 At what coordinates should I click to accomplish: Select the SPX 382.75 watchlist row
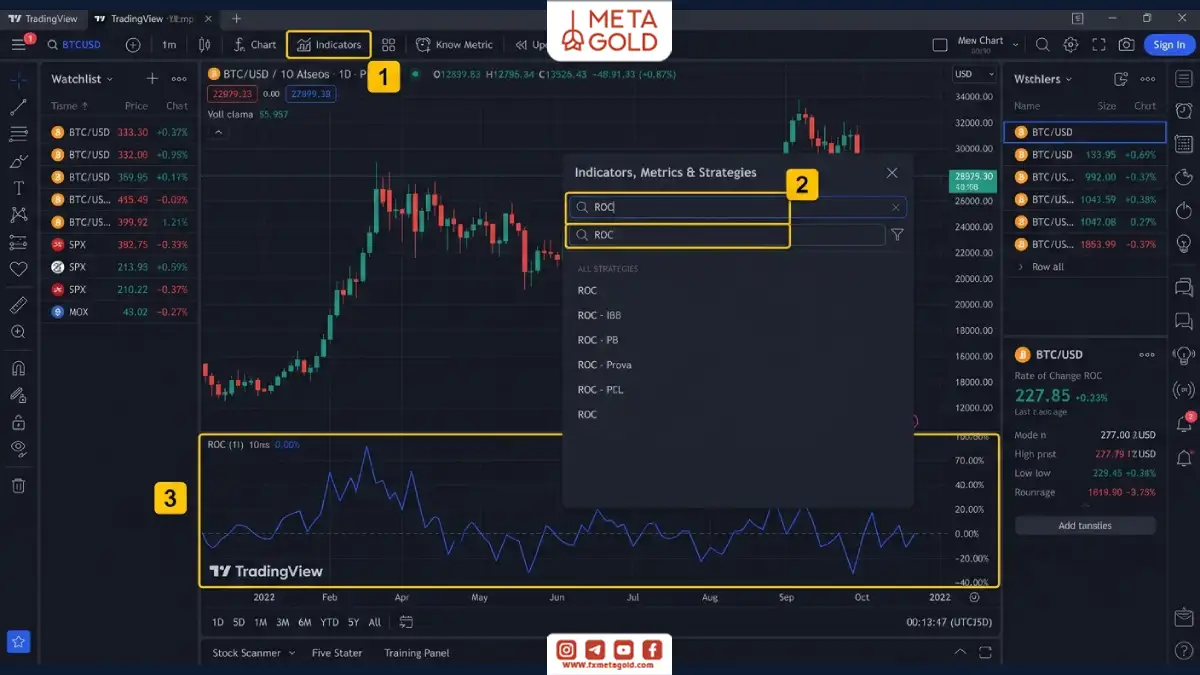[120, 244]
